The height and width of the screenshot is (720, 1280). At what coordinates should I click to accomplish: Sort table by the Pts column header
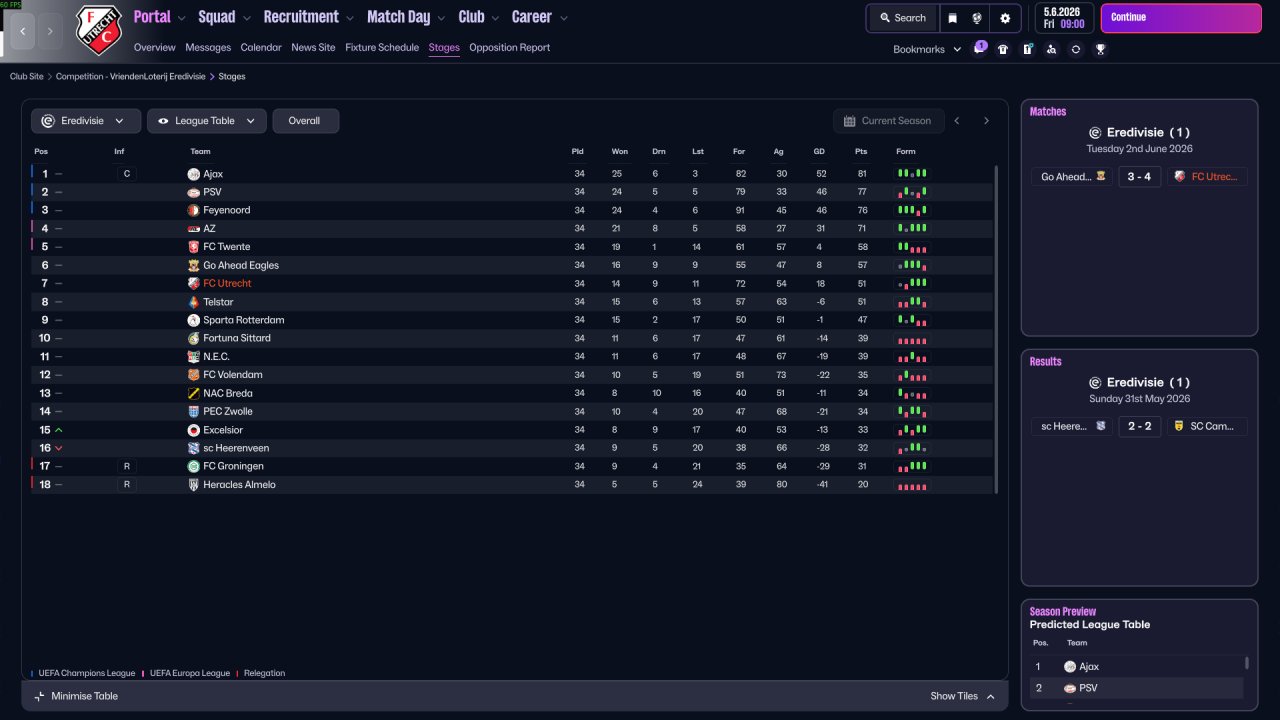point(861,152)
